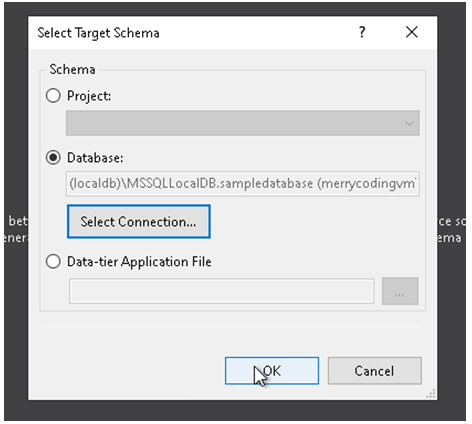
Task: Click the Data-tier Application File label
Action: [x=139, y=262]
